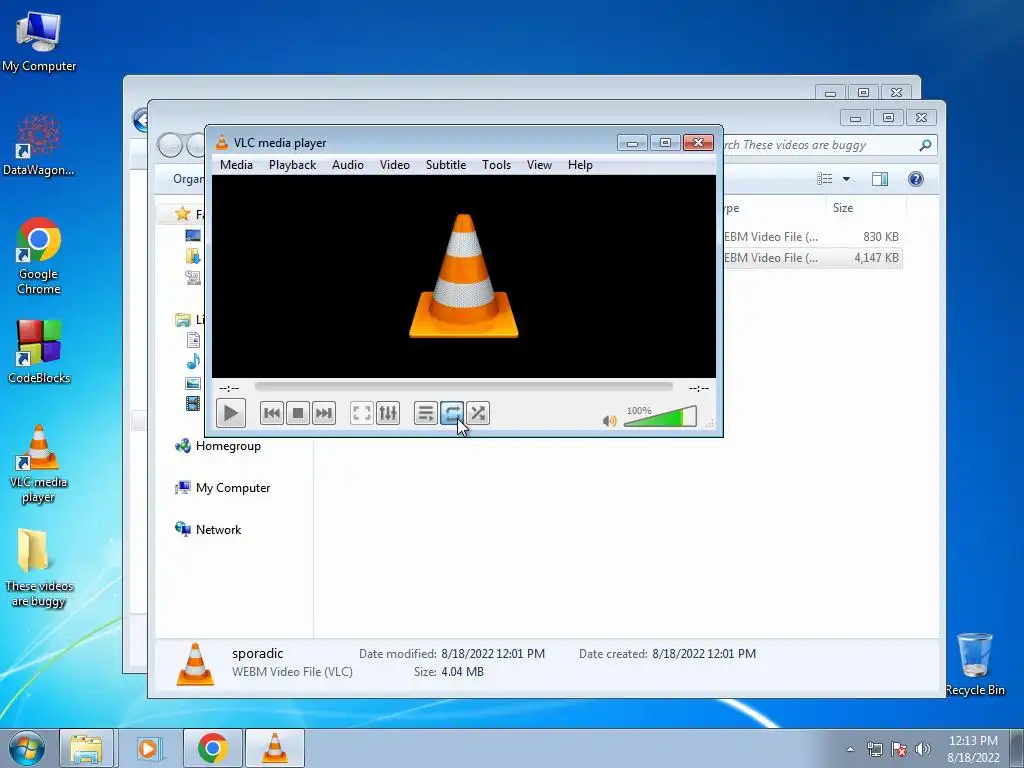The height and width of the screenshot is (768, 1024).
Task: Select Google Chrome desktop shortcut
Action: 39,255
